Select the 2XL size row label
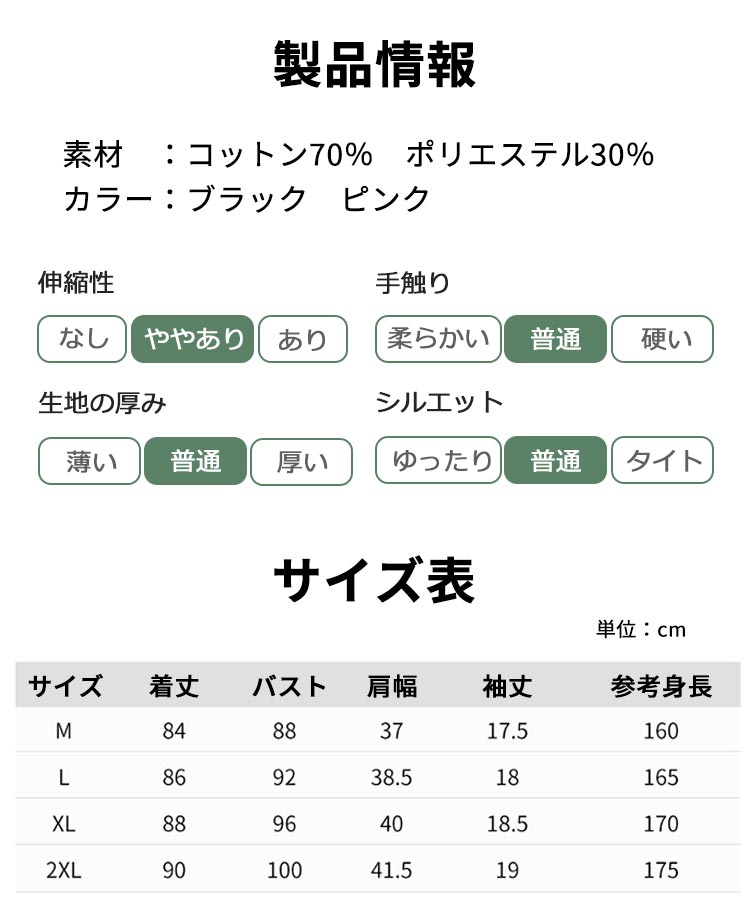The image size is (750, 923). click(x=64, y=870)
